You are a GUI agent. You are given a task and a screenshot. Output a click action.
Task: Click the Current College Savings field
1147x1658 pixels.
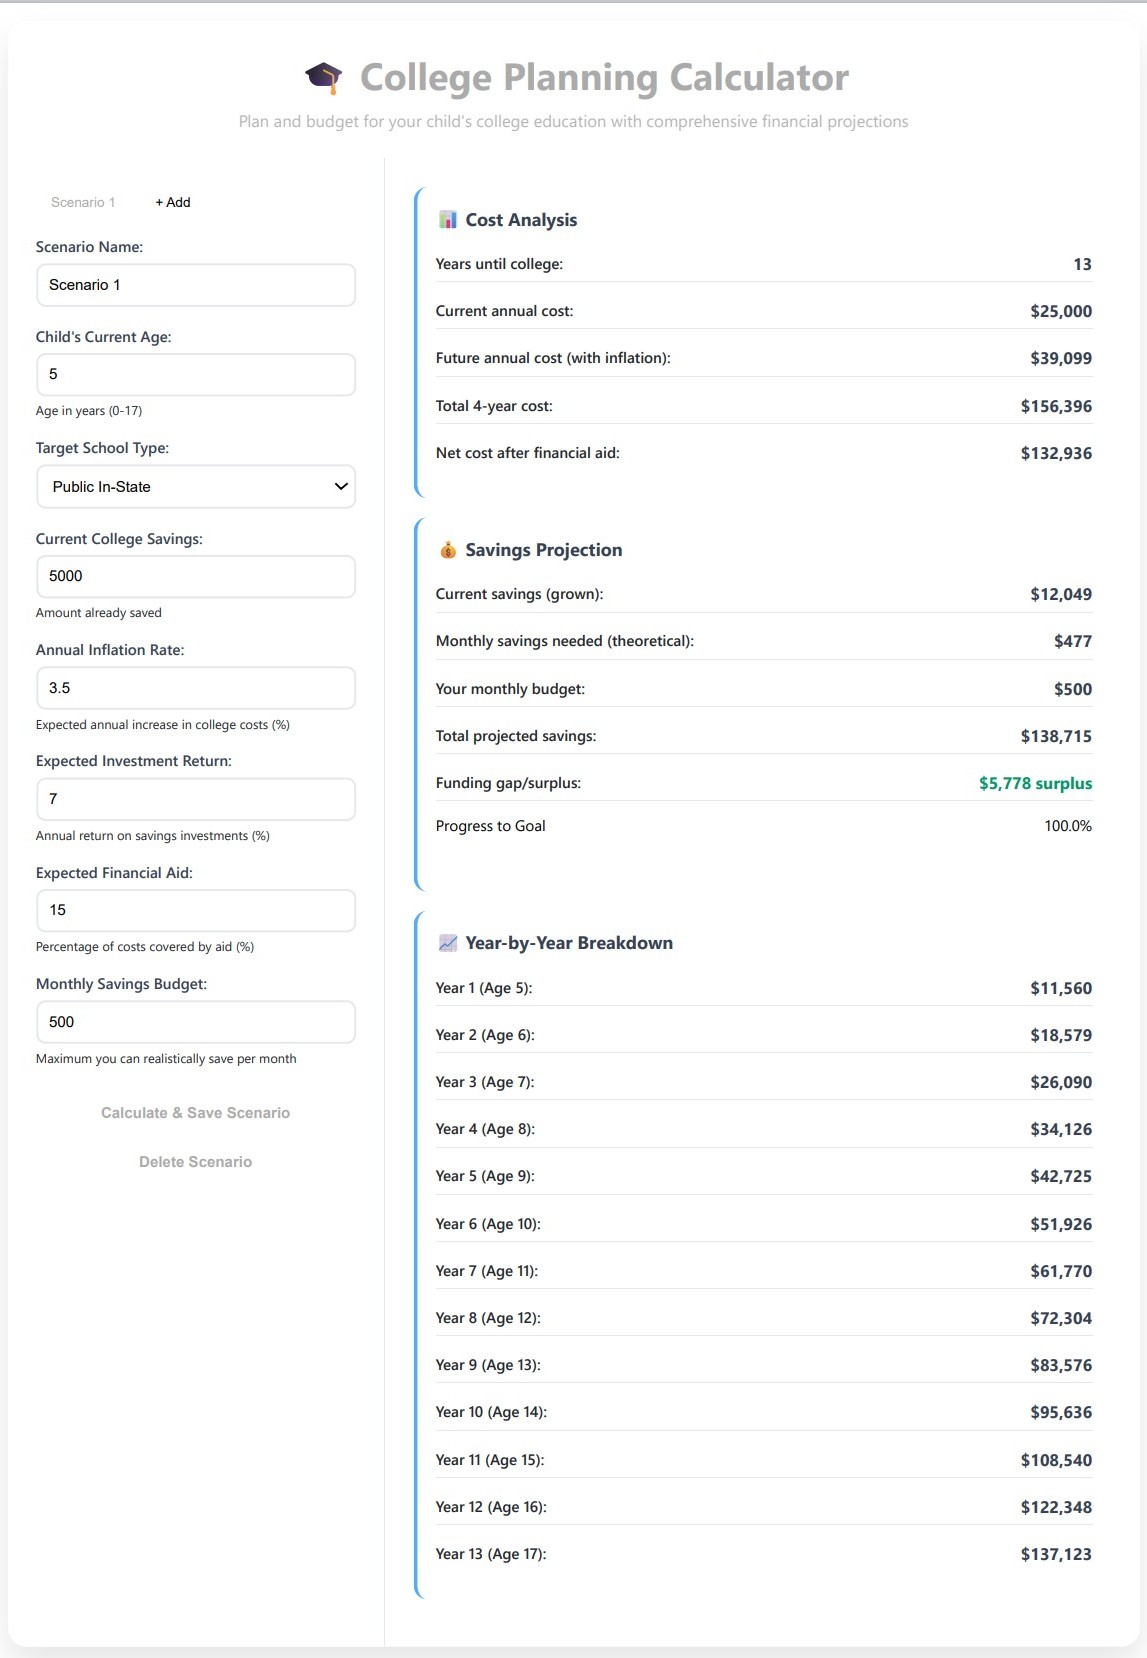click(196, 576)
